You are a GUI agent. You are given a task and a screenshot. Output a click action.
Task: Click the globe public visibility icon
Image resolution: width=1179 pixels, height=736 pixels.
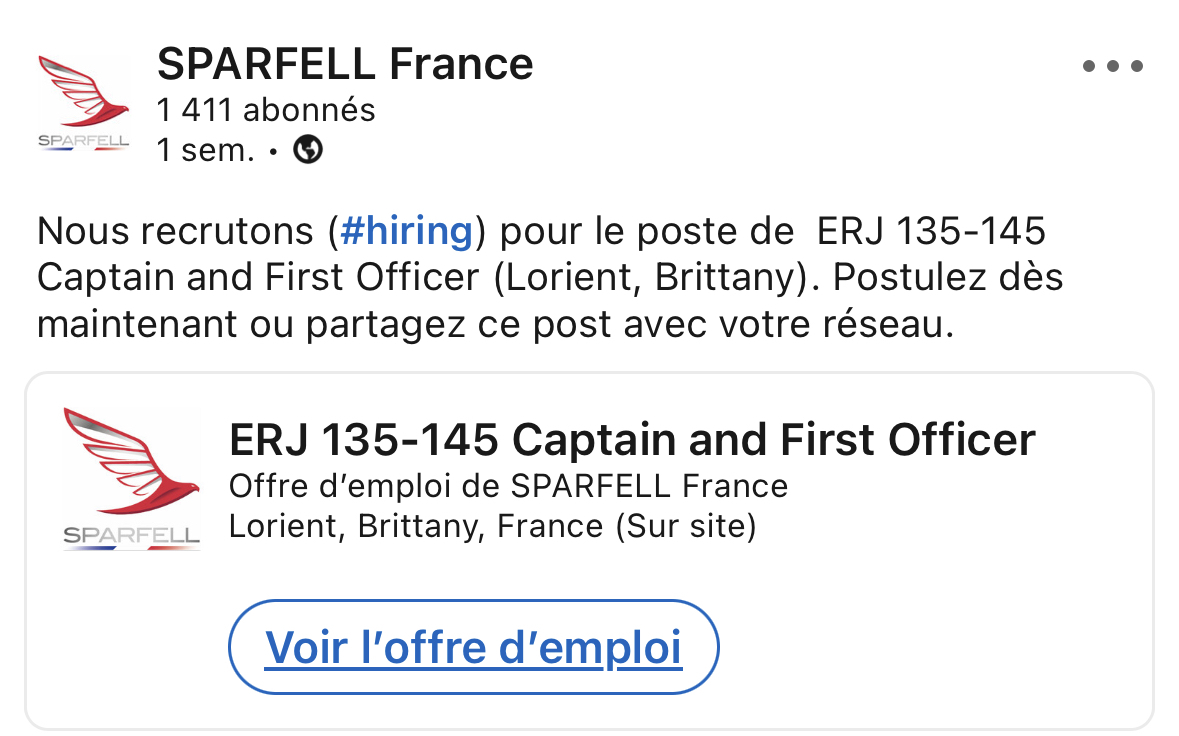coord(308,150)
